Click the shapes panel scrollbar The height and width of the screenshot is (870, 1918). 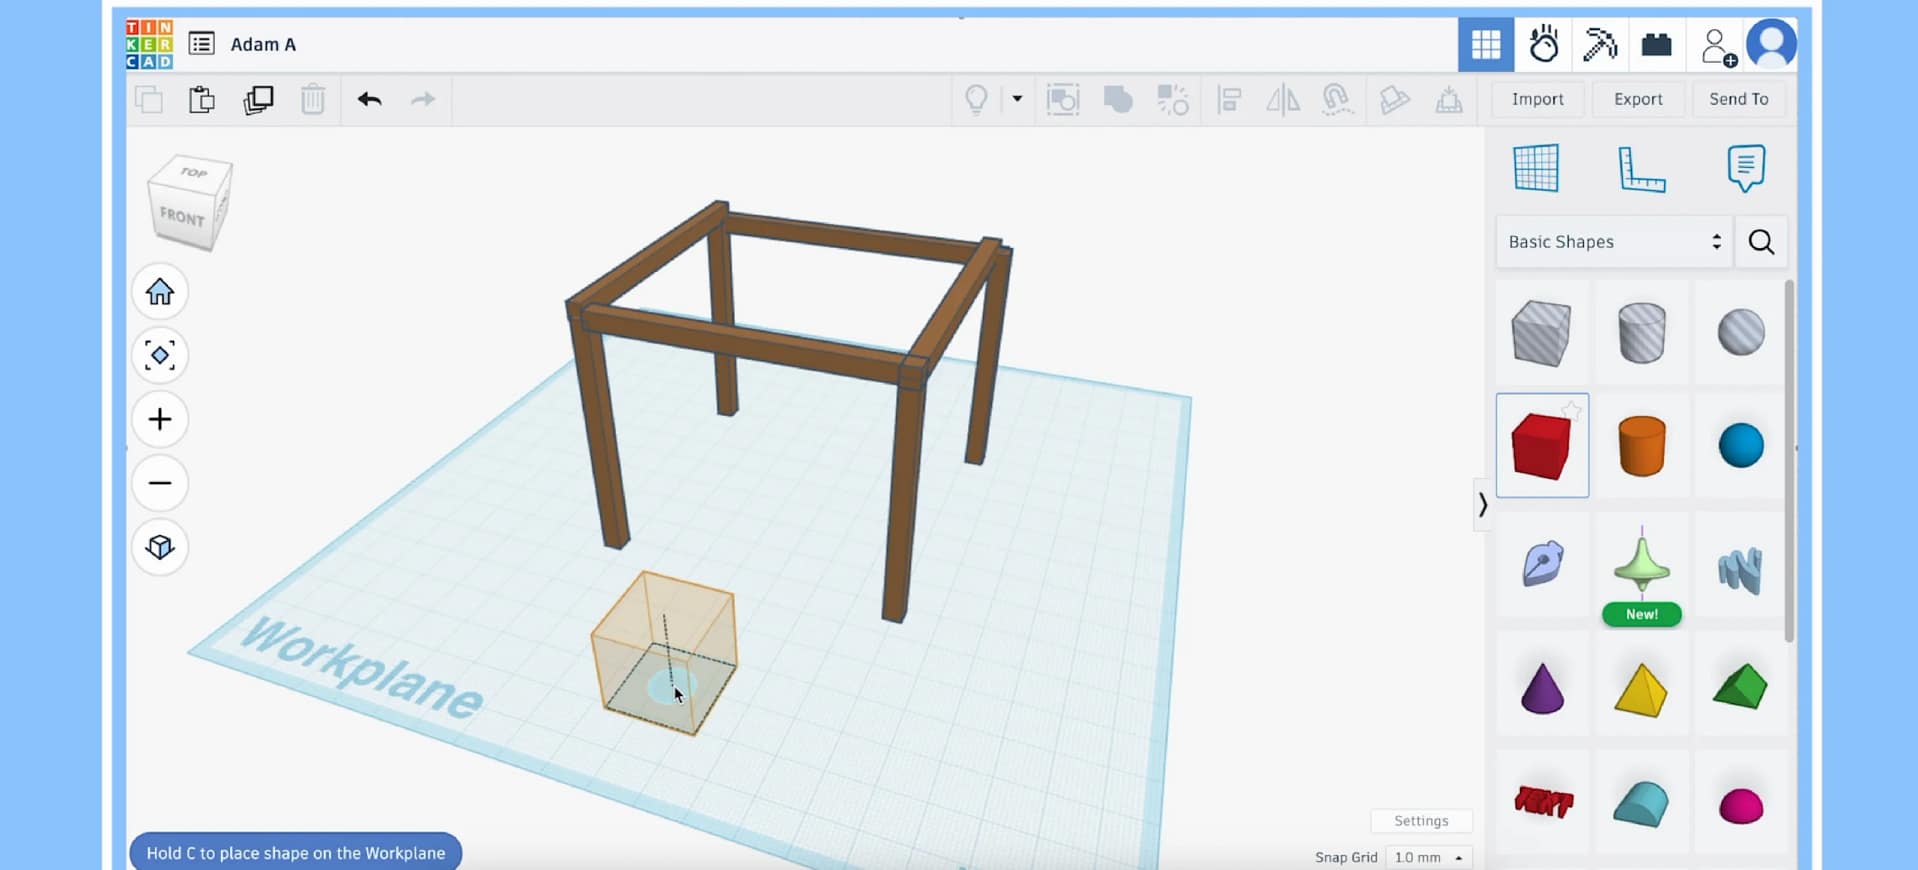[1789, 461]
